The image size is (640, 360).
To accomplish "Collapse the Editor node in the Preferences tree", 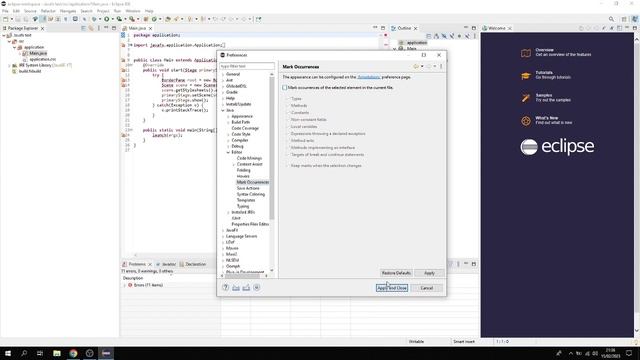I will click(228, 152).
